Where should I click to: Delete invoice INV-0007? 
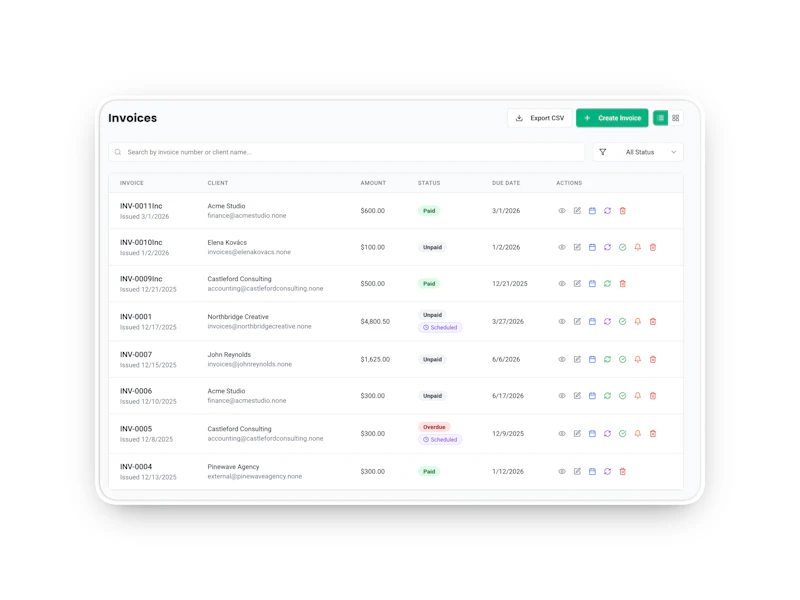(653, 359)
